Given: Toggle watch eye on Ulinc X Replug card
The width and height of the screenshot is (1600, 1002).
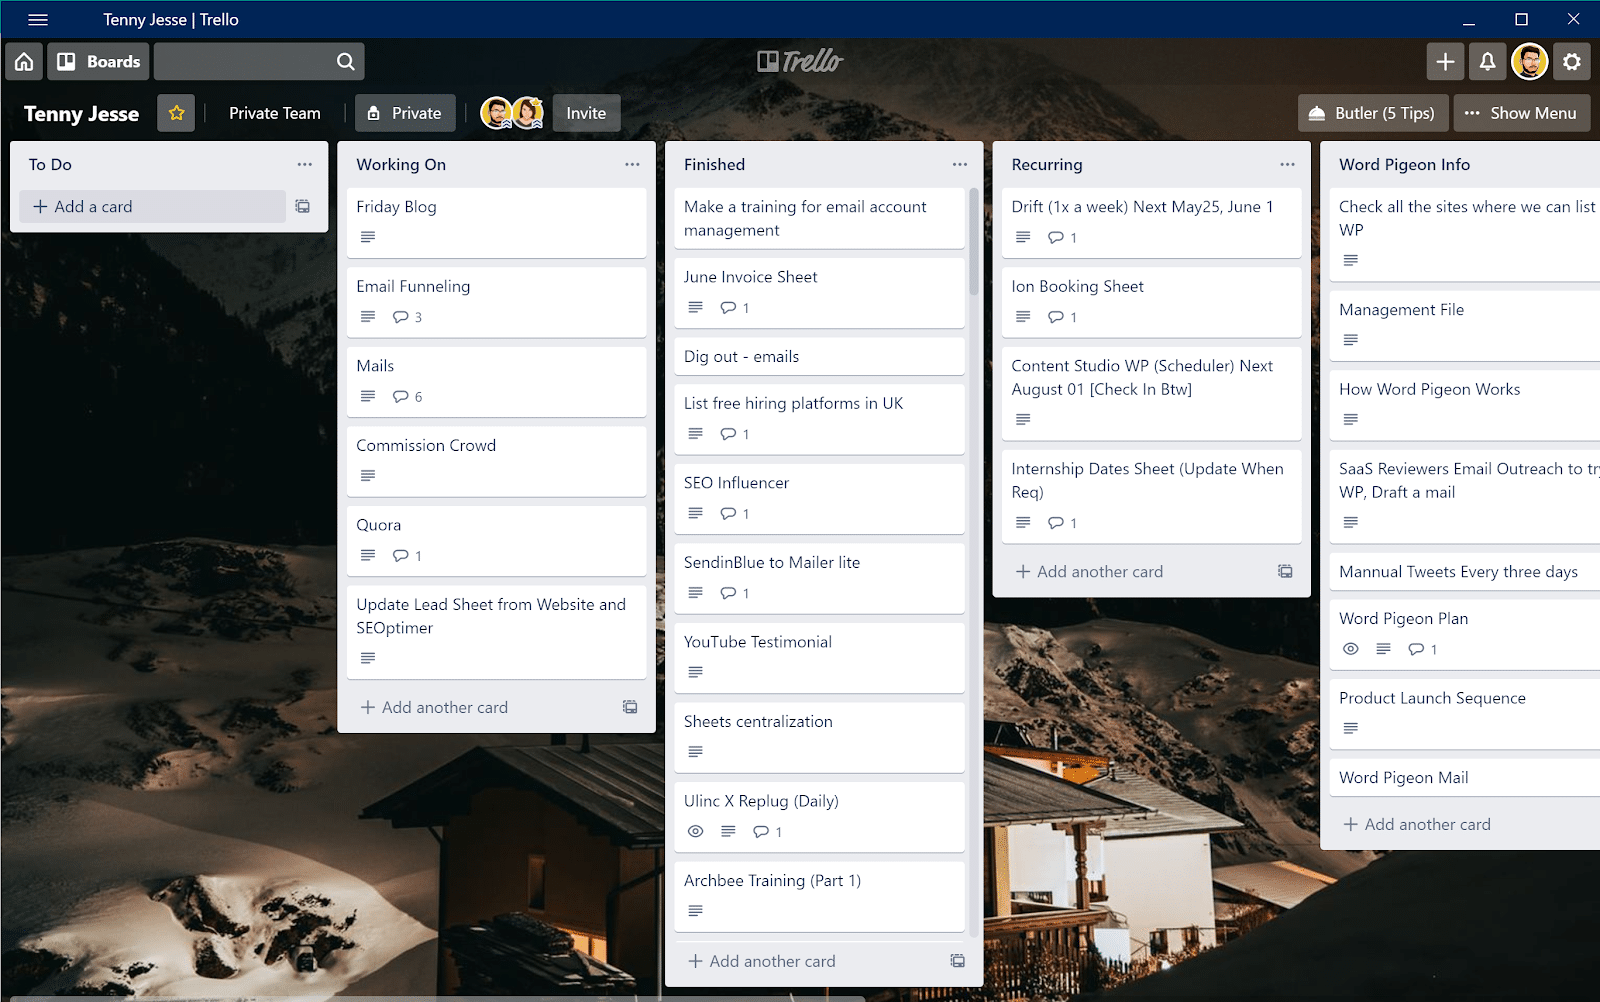Looking at the screenshot, I should [696, 832].
